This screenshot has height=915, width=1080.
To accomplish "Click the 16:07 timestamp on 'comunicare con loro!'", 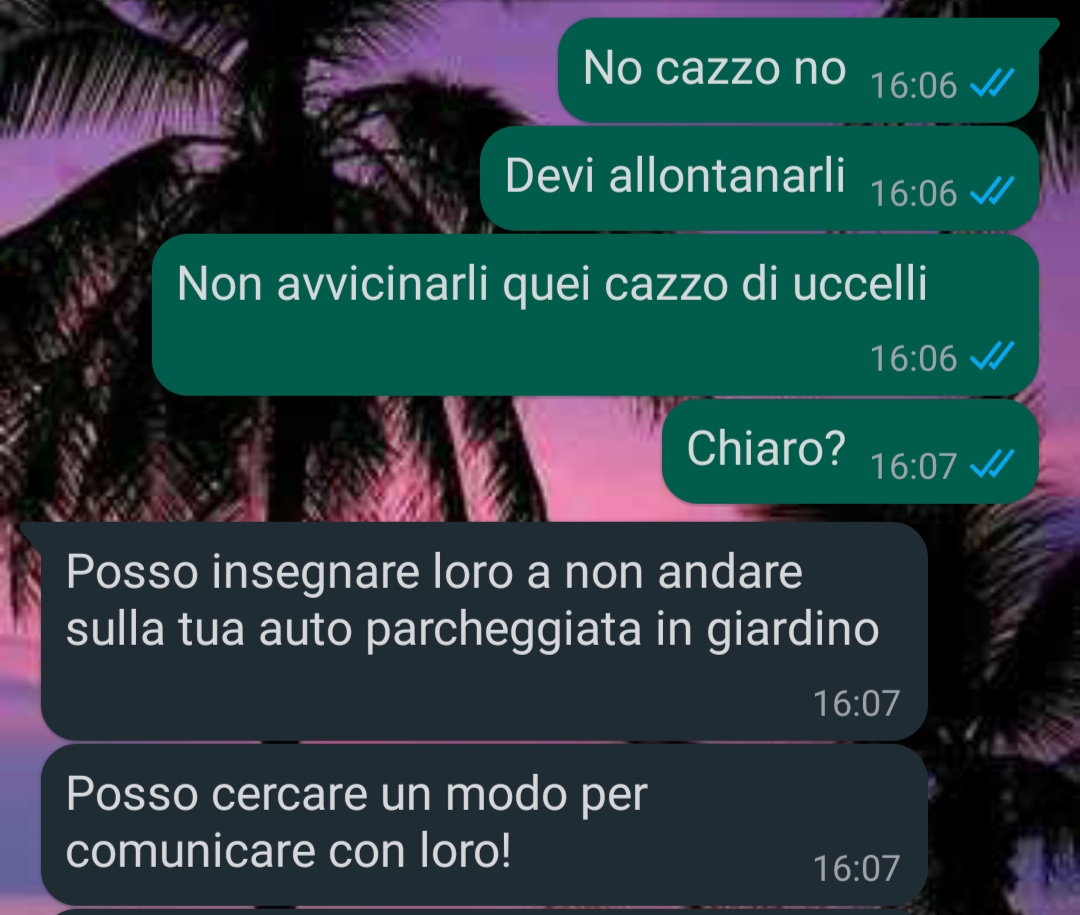I will 856,868.
